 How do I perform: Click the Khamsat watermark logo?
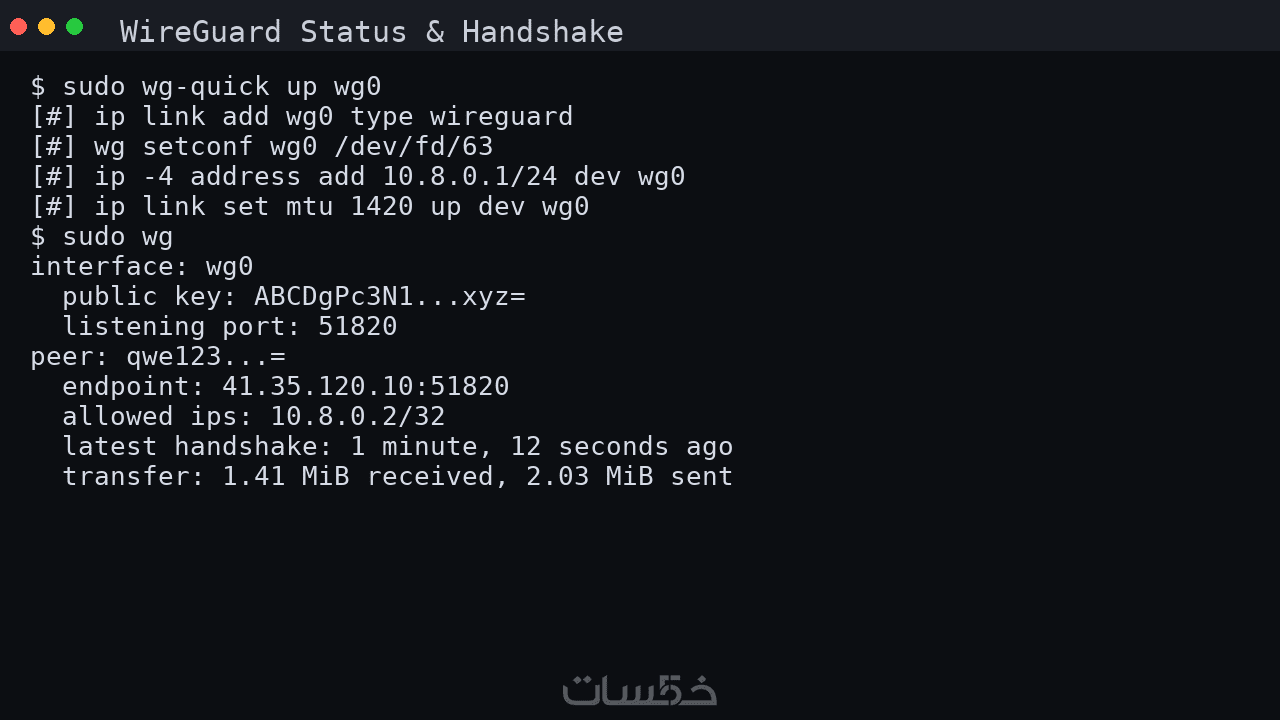coord(640,690)
